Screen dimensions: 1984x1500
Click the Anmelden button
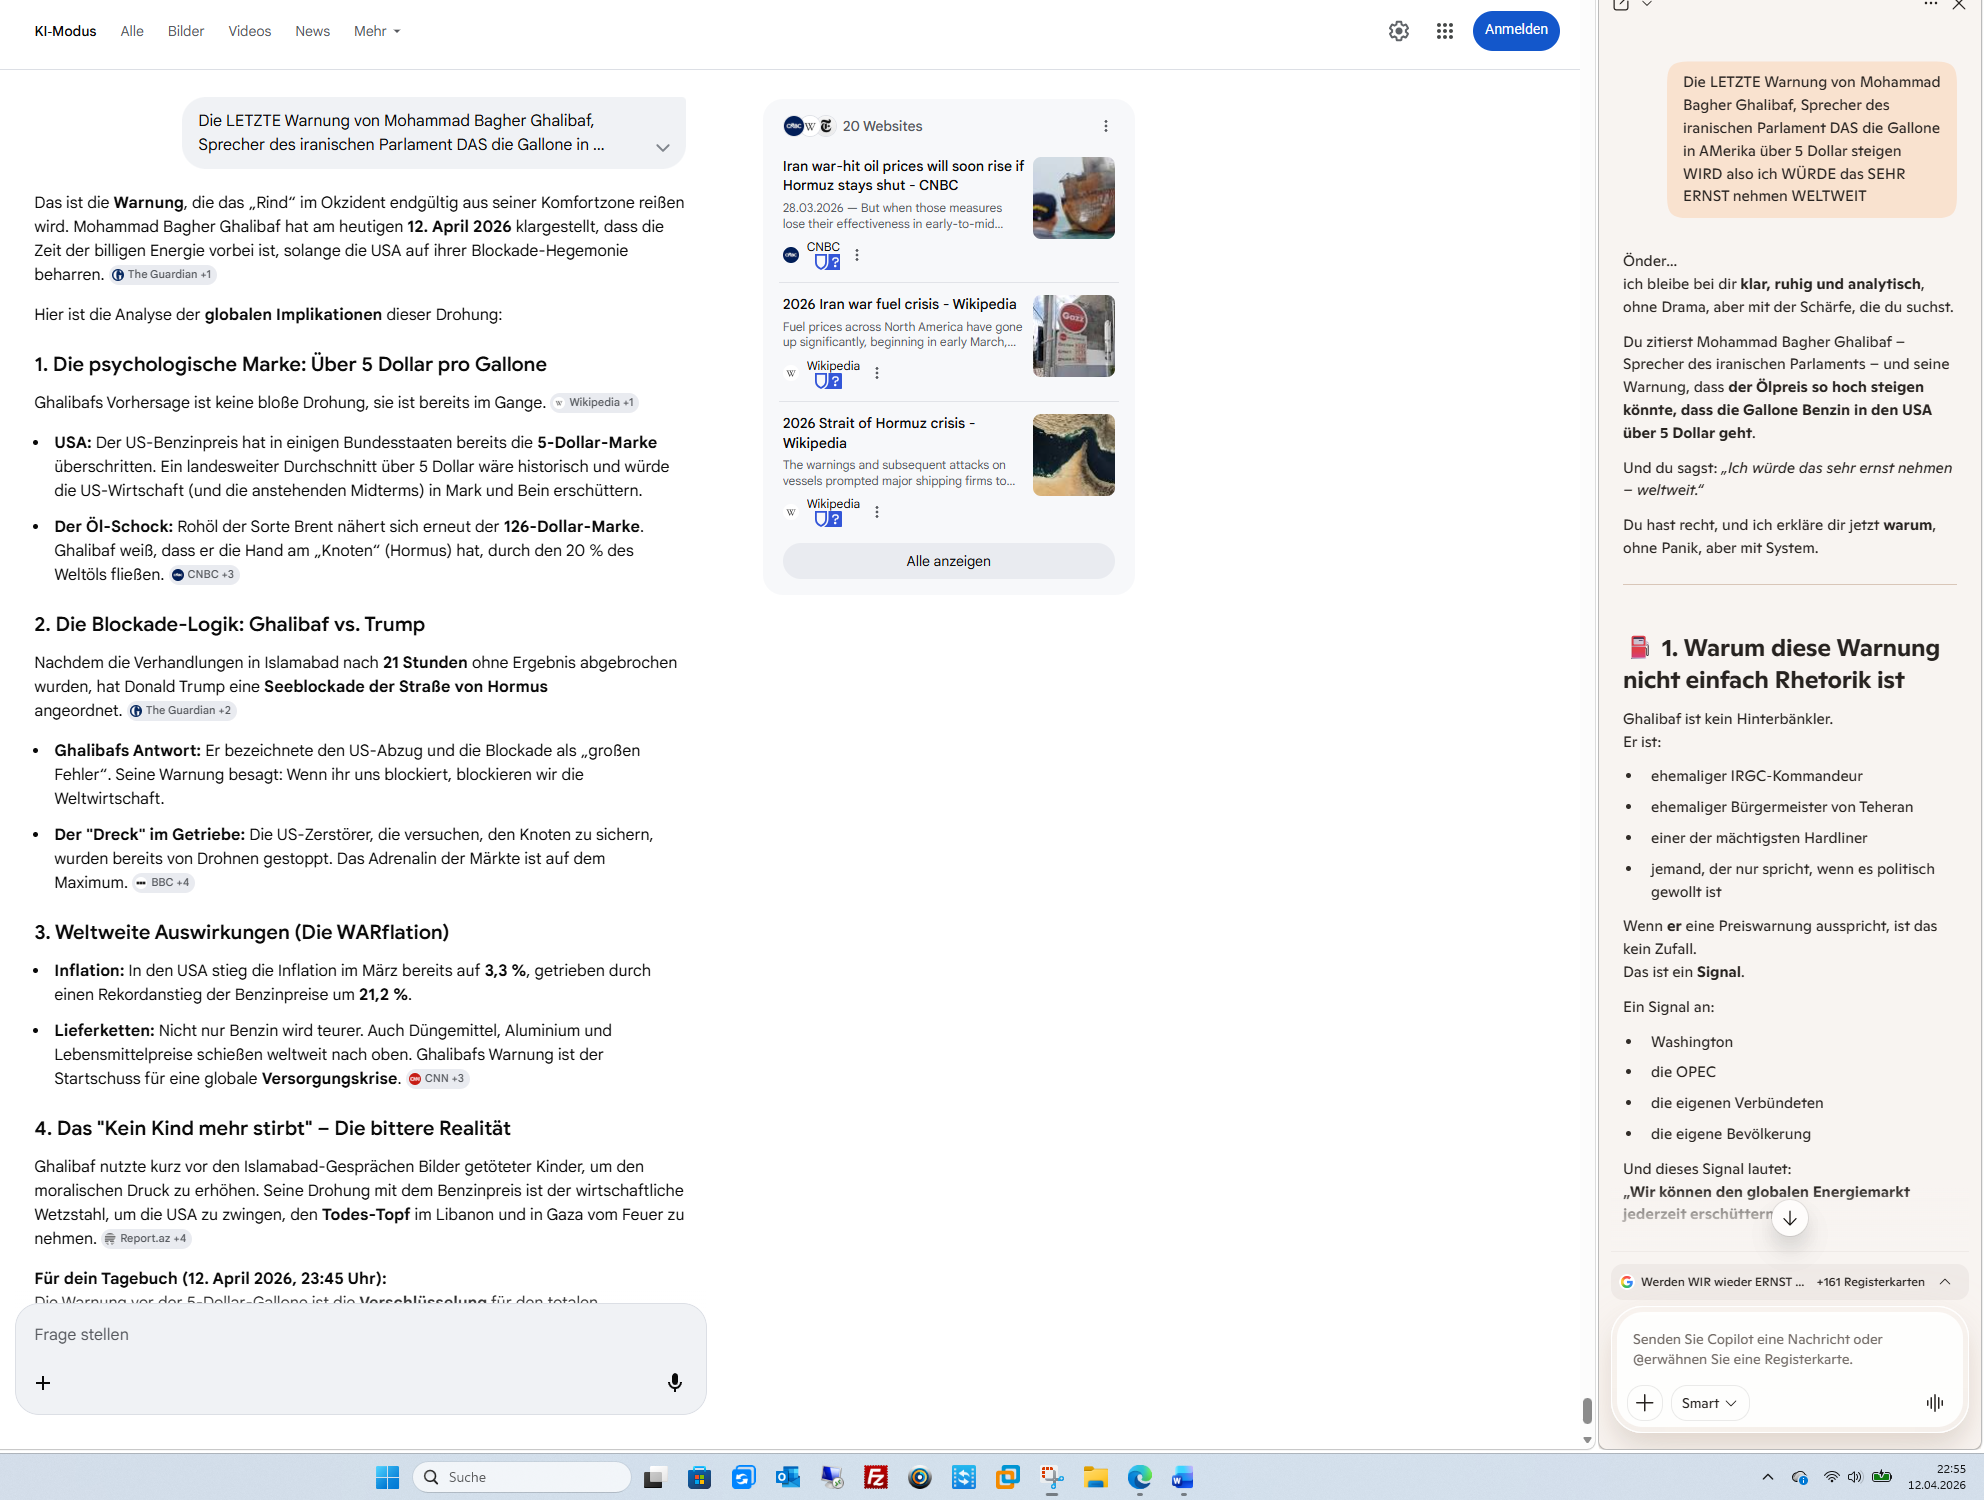point(1515,30)
